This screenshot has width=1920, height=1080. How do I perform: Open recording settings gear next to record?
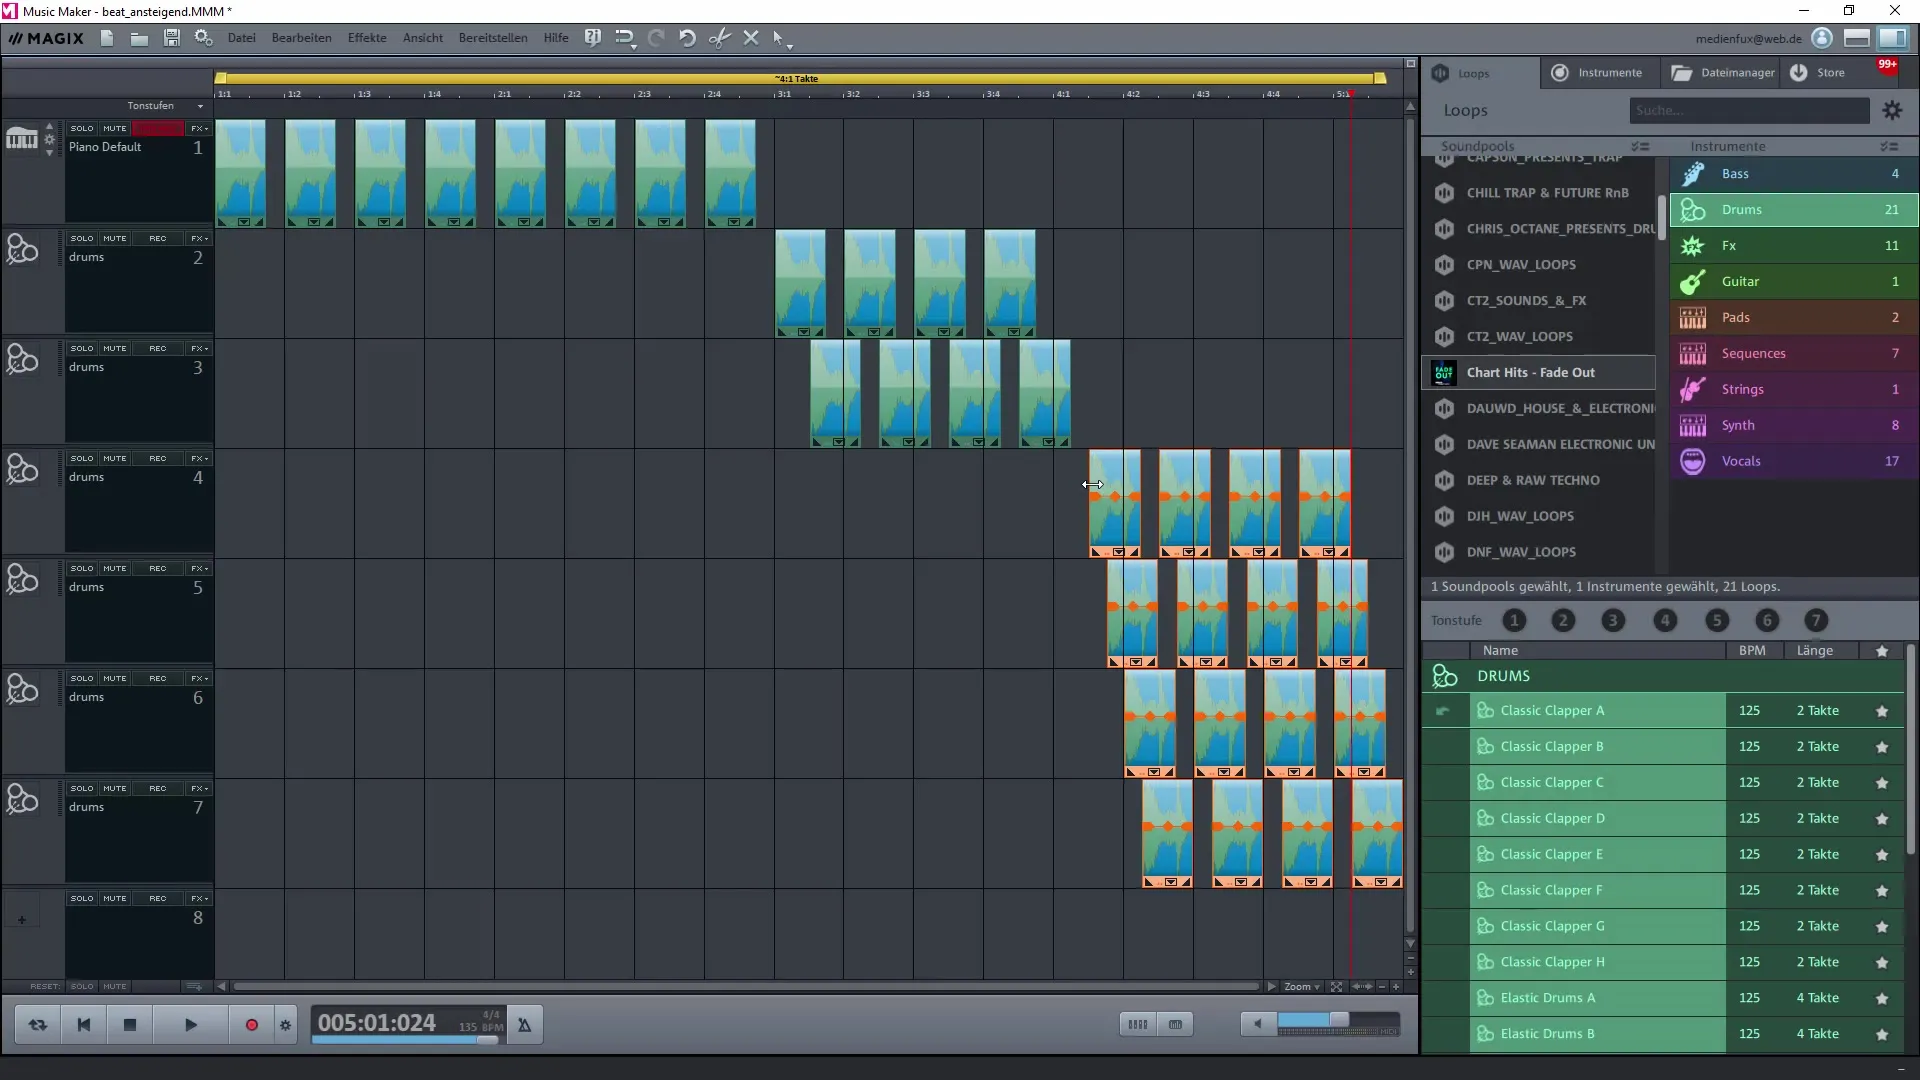[286, 1025]
